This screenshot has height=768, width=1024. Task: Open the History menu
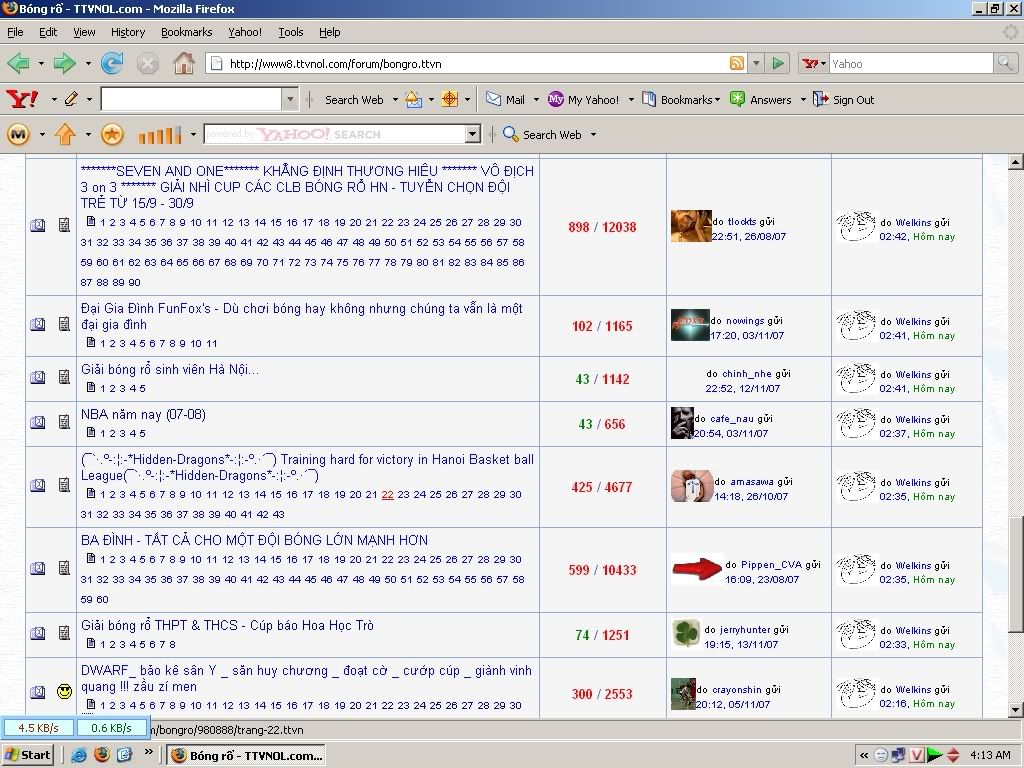tap(127, 32)
